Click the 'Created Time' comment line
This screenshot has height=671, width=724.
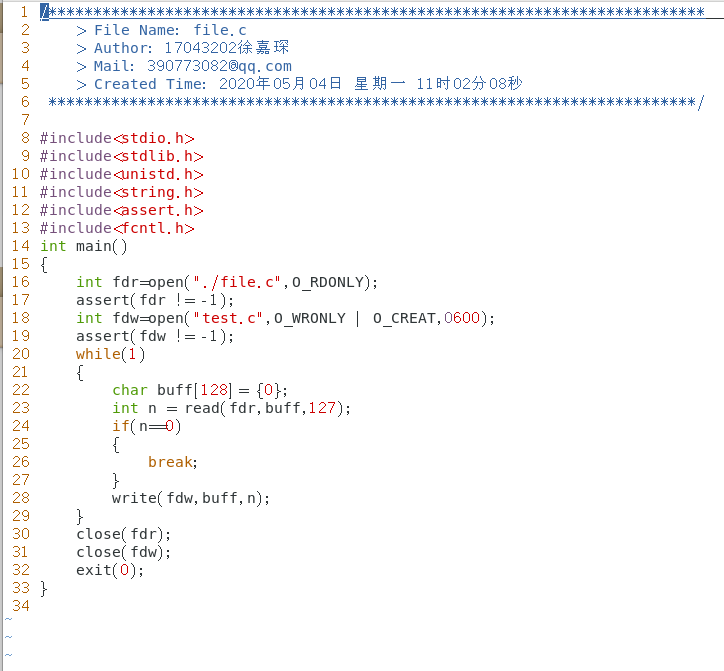[299, 84]
